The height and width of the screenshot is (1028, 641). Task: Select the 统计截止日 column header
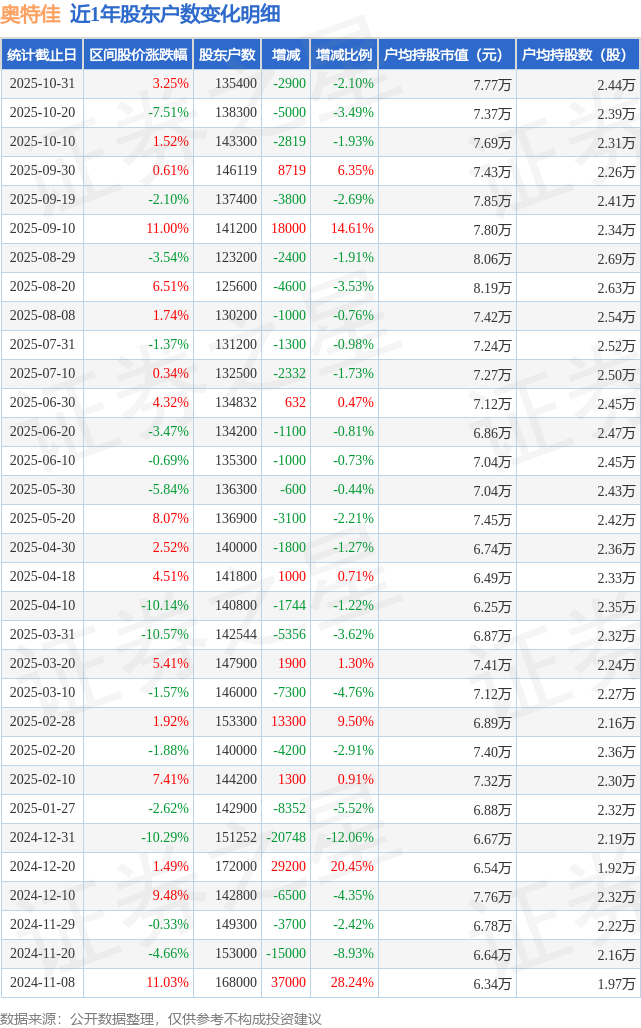pos(41,55)
